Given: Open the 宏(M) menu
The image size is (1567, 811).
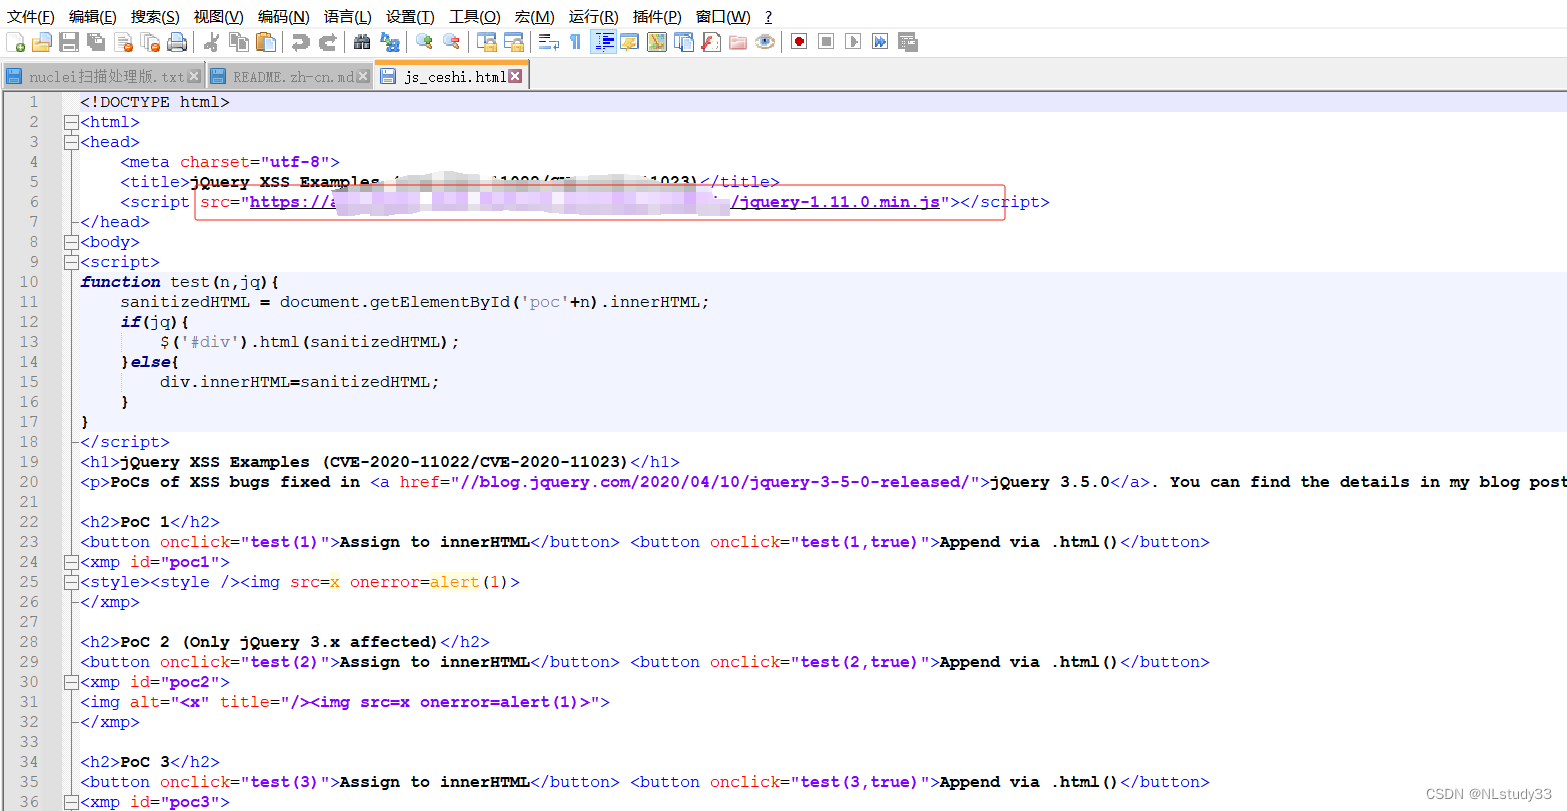Looking at the screenshot, I should (535, 17).
